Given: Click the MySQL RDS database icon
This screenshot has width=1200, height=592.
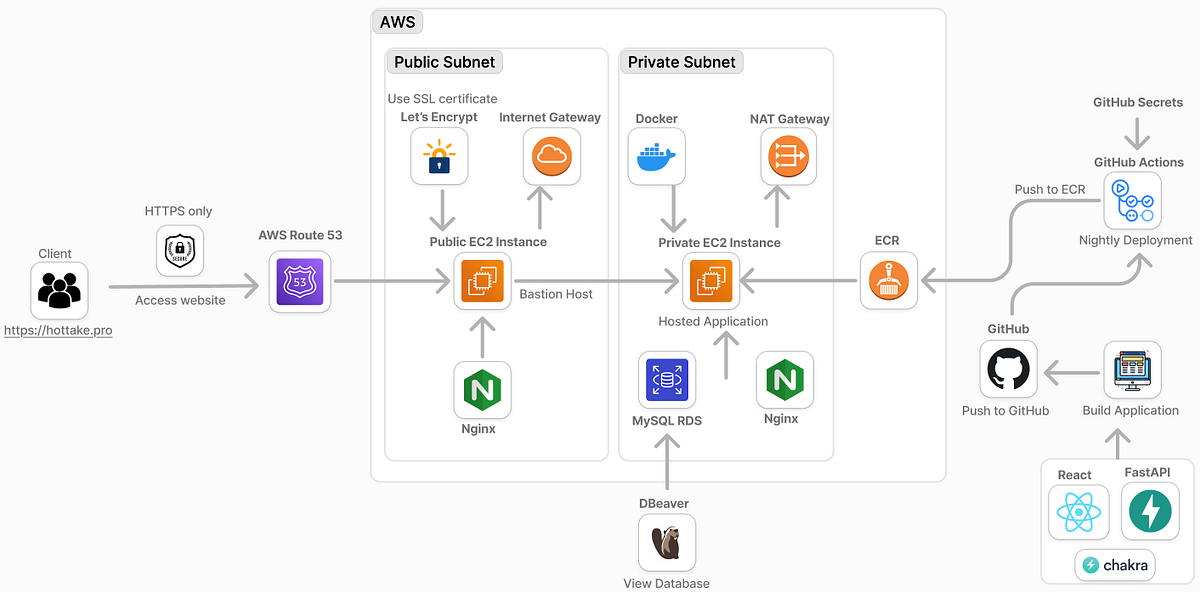Looking at the screenshot, I should pyautogui.click(x=666, y=380).
